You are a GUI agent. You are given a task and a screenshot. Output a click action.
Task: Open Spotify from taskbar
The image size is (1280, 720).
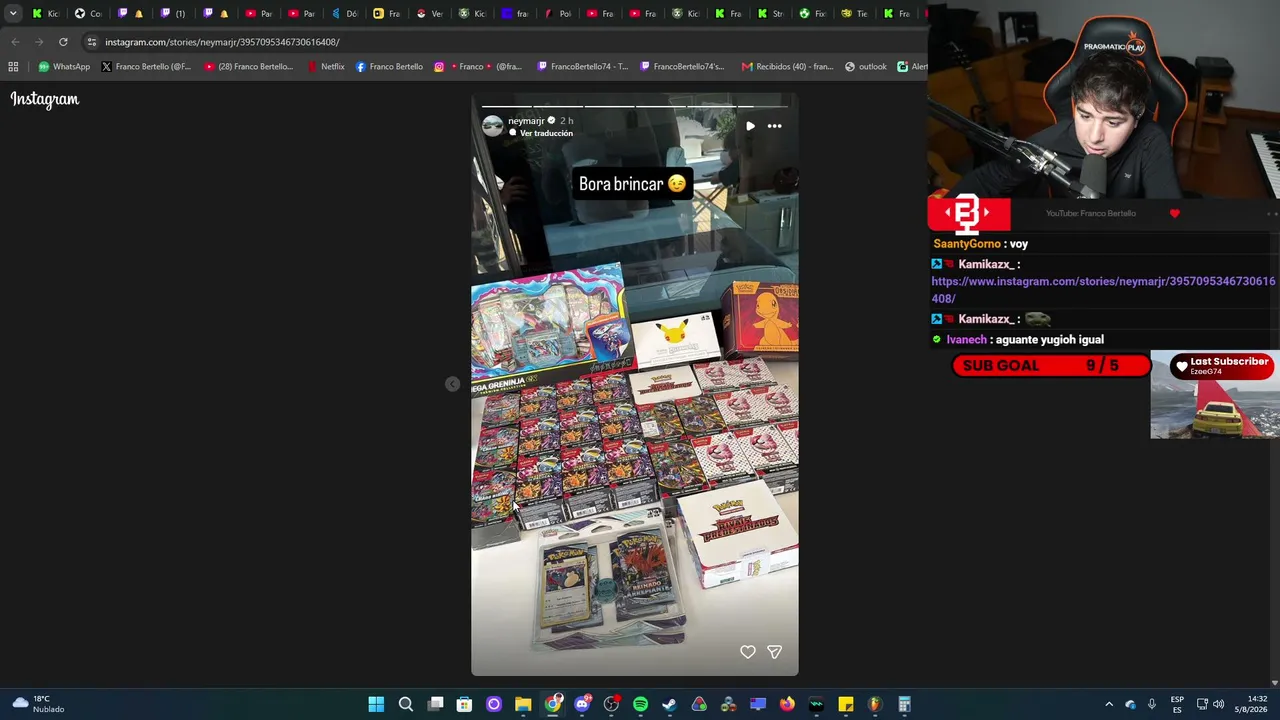(640, 704)
